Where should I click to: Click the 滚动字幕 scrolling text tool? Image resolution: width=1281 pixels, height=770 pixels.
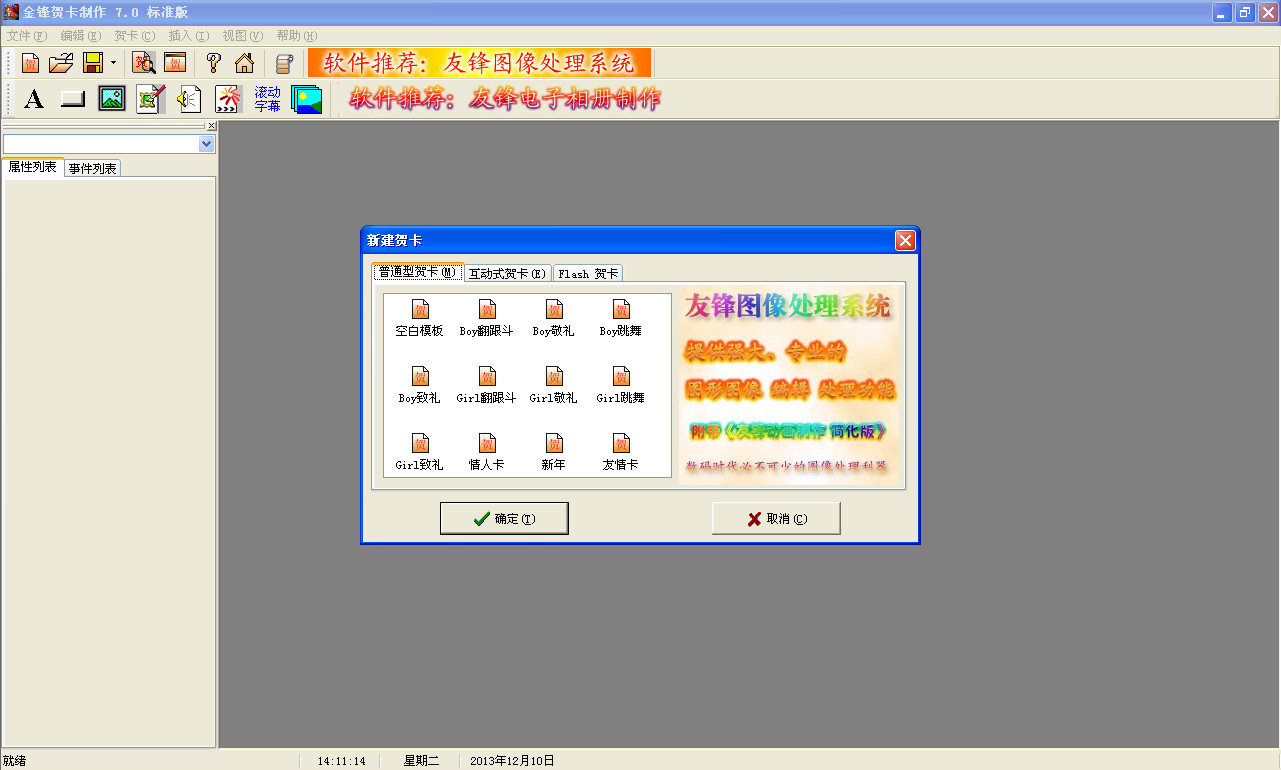click(268, 99)
